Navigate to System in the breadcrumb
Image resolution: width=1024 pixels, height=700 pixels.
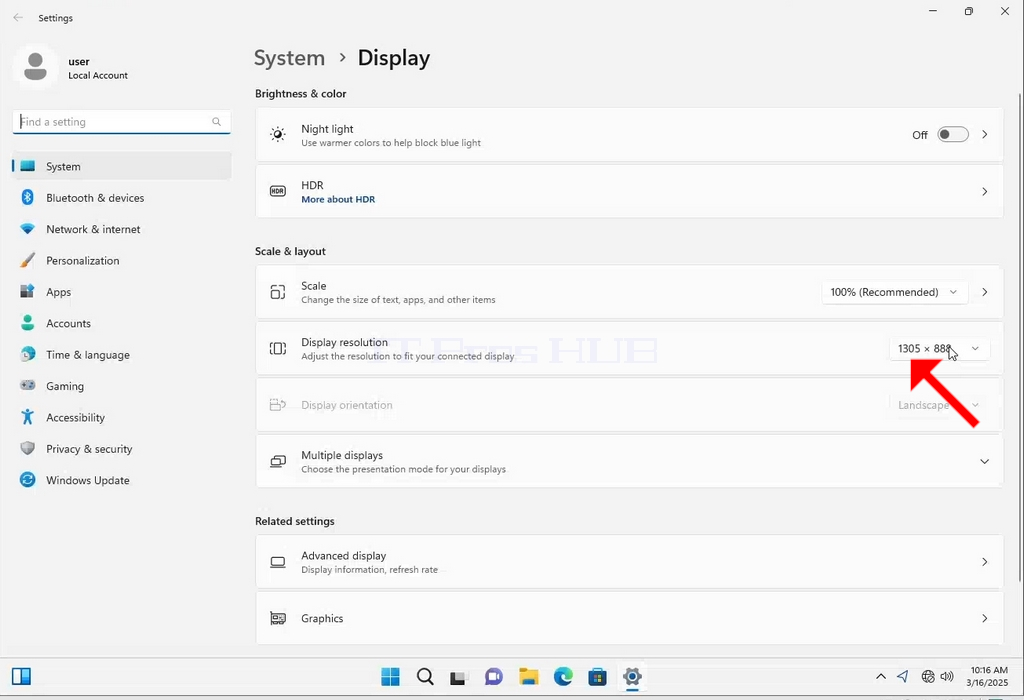click(289, 58)
